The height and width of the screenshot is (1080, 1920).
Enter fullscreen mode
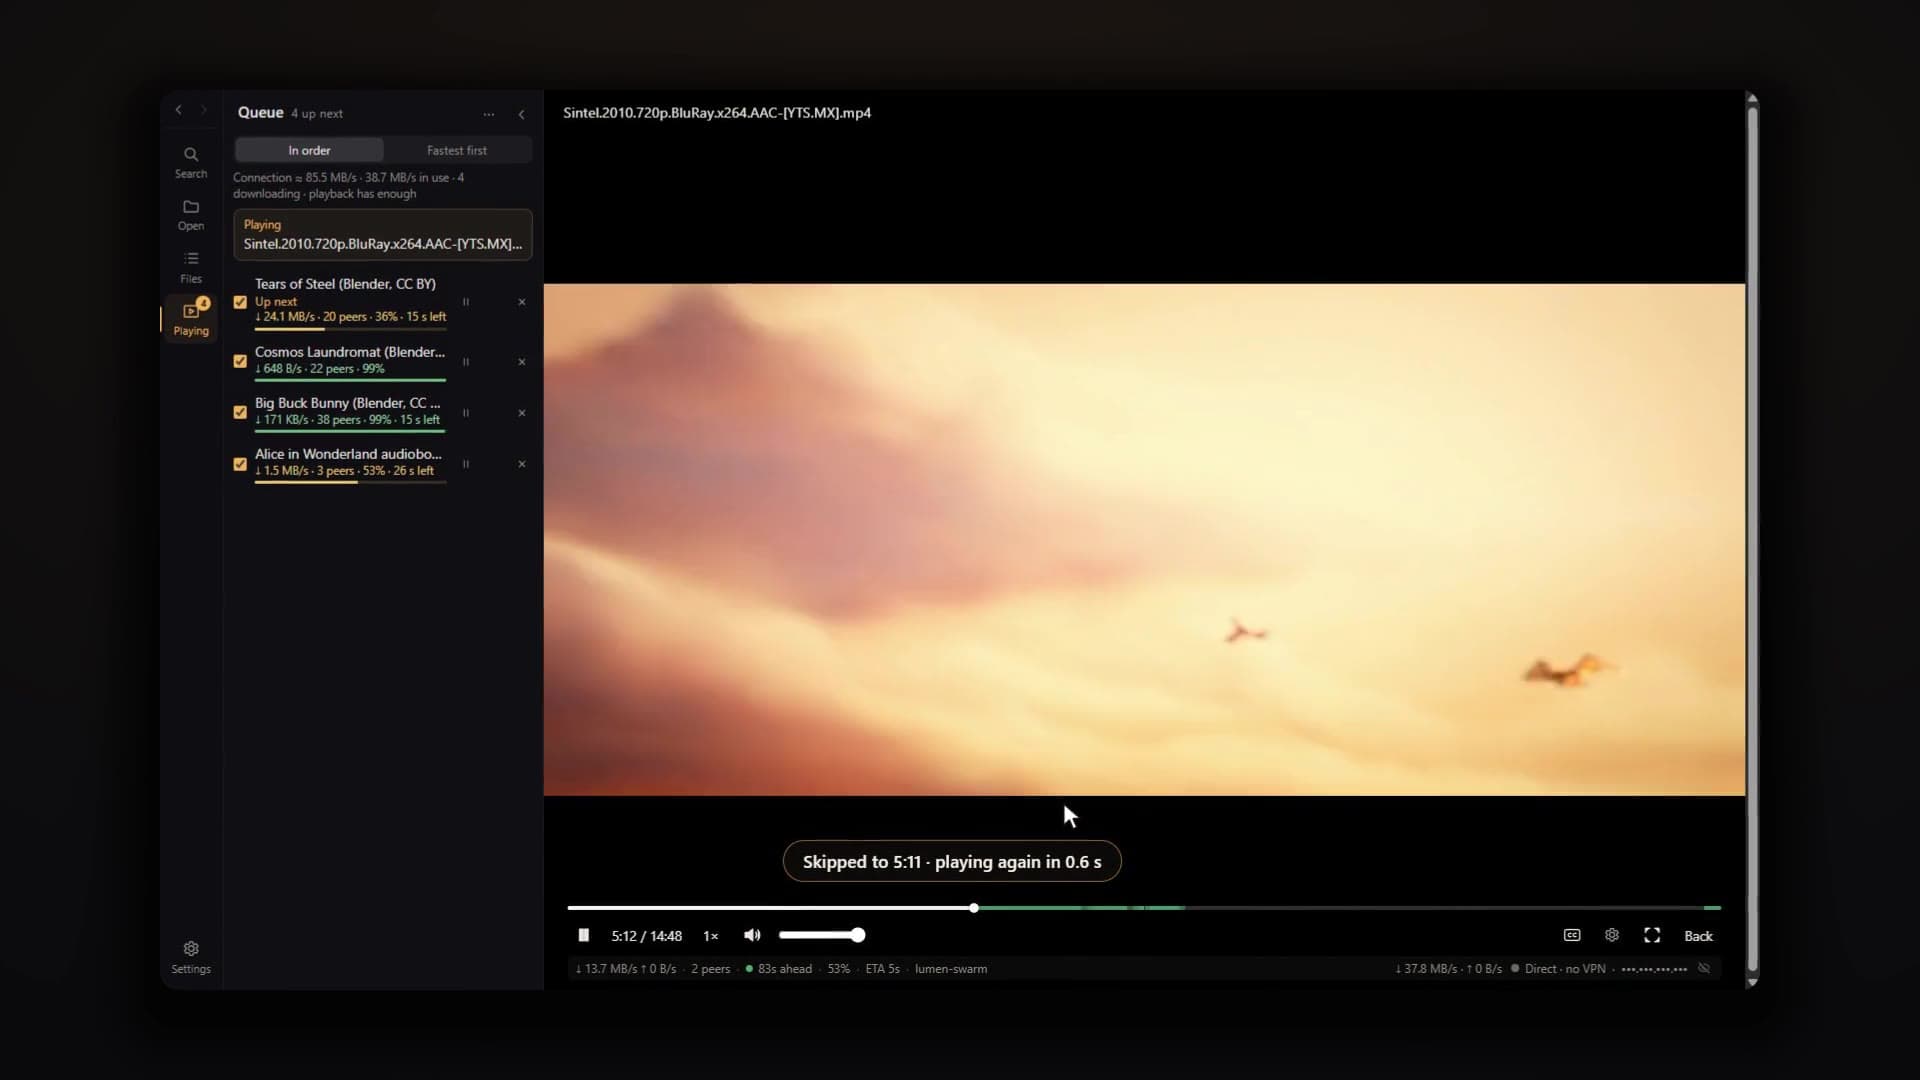click(x=1652, y=935)
